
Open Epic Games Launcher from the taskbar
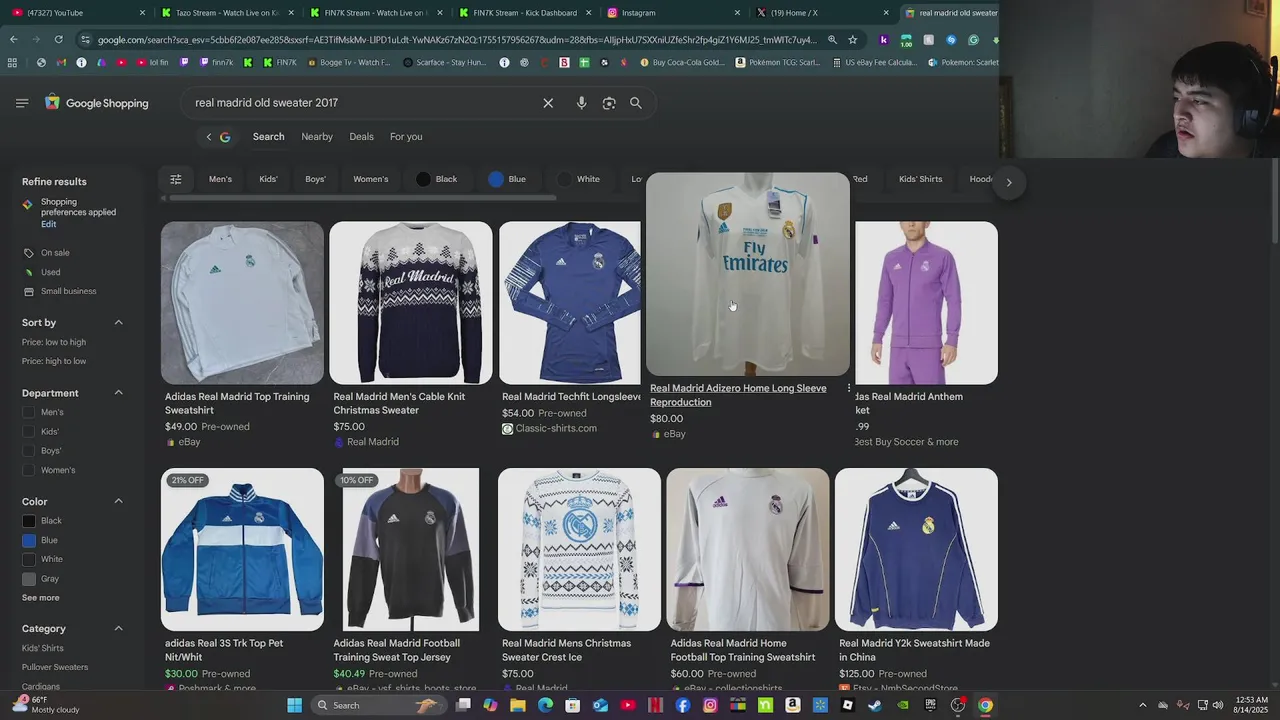tap(930, 705)
